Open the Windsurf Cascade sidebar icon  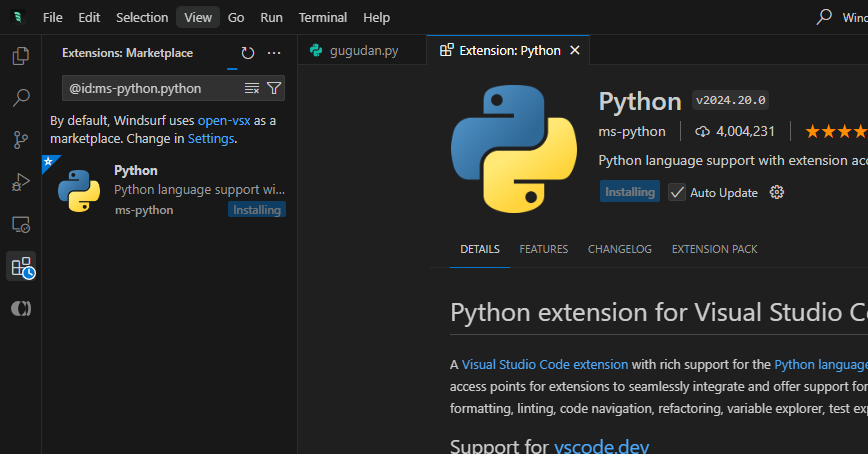(20, 308)
